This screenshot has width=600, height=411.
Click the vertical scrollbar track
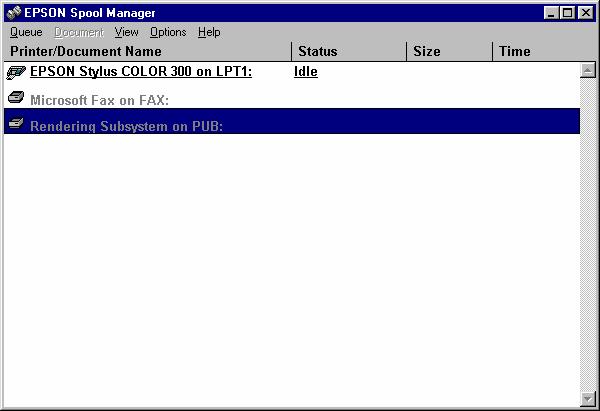[588, 235]
